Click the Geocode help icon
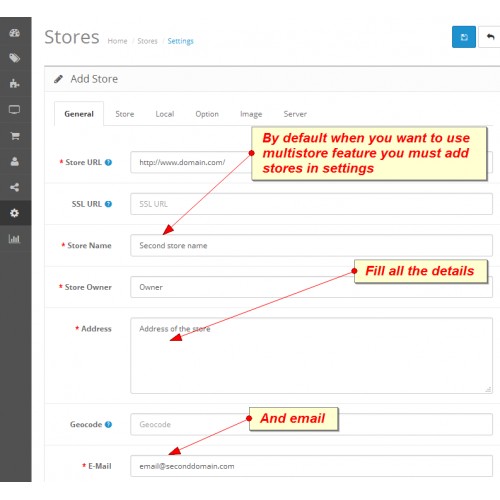500x500 pixels. click(108, 424)
